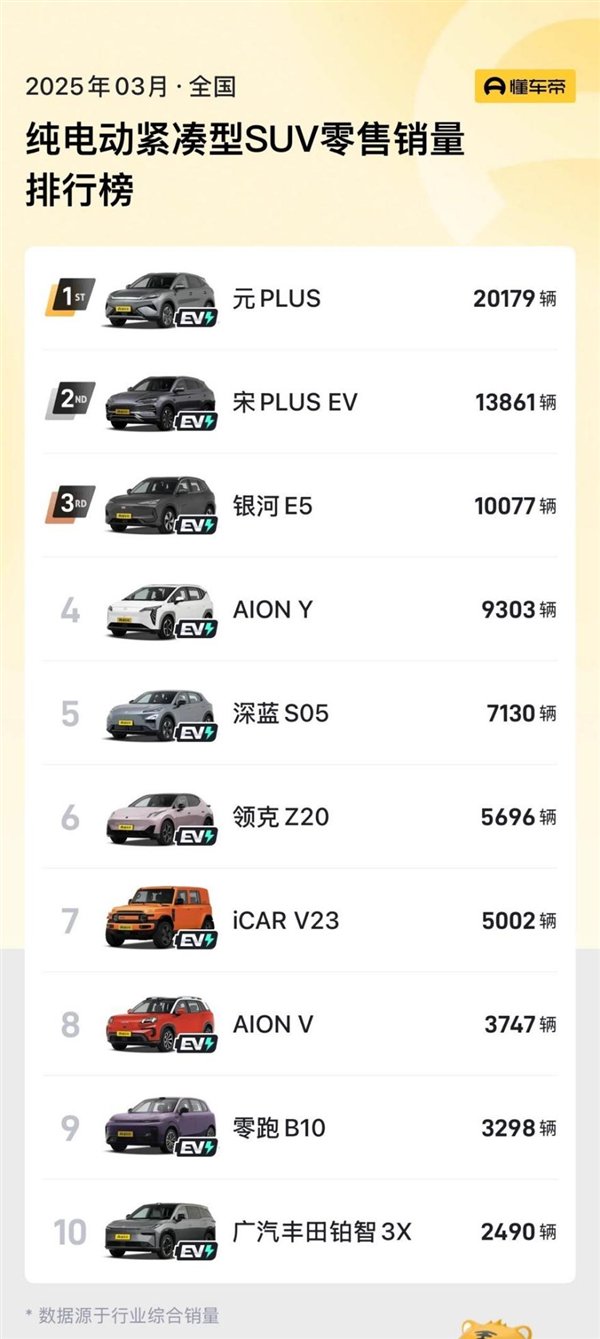Open the 银河 E5 model entry

[272, 506]
